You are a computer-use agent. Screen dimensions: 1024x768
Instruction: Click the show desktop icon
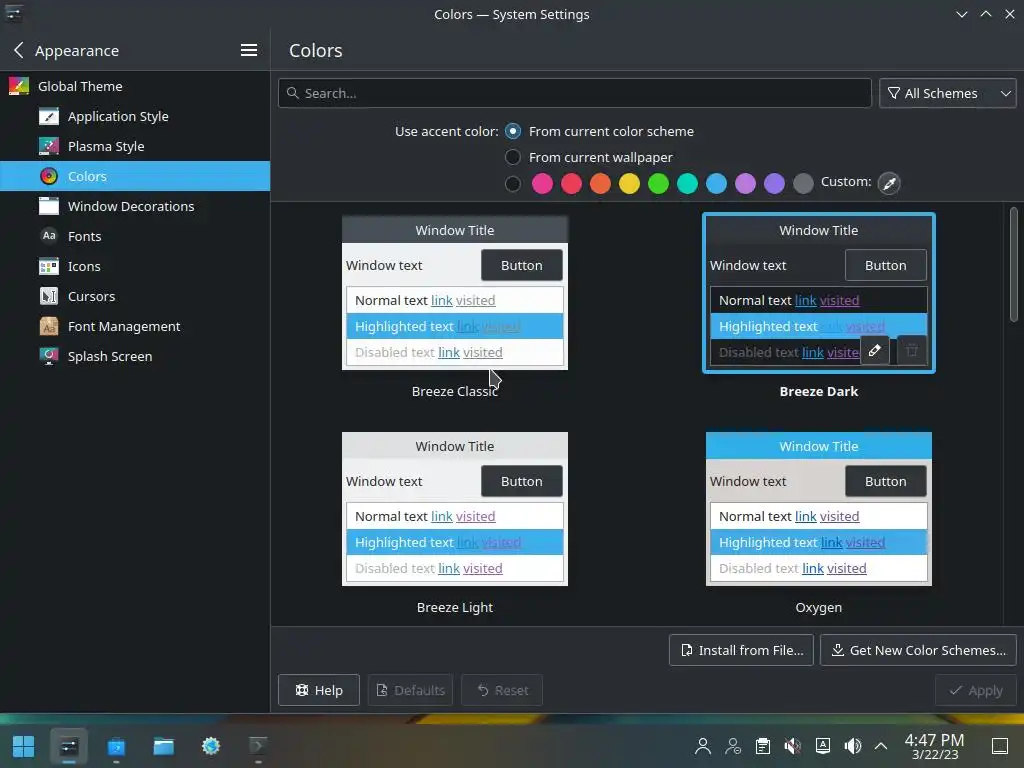[x=1000, y=746]
